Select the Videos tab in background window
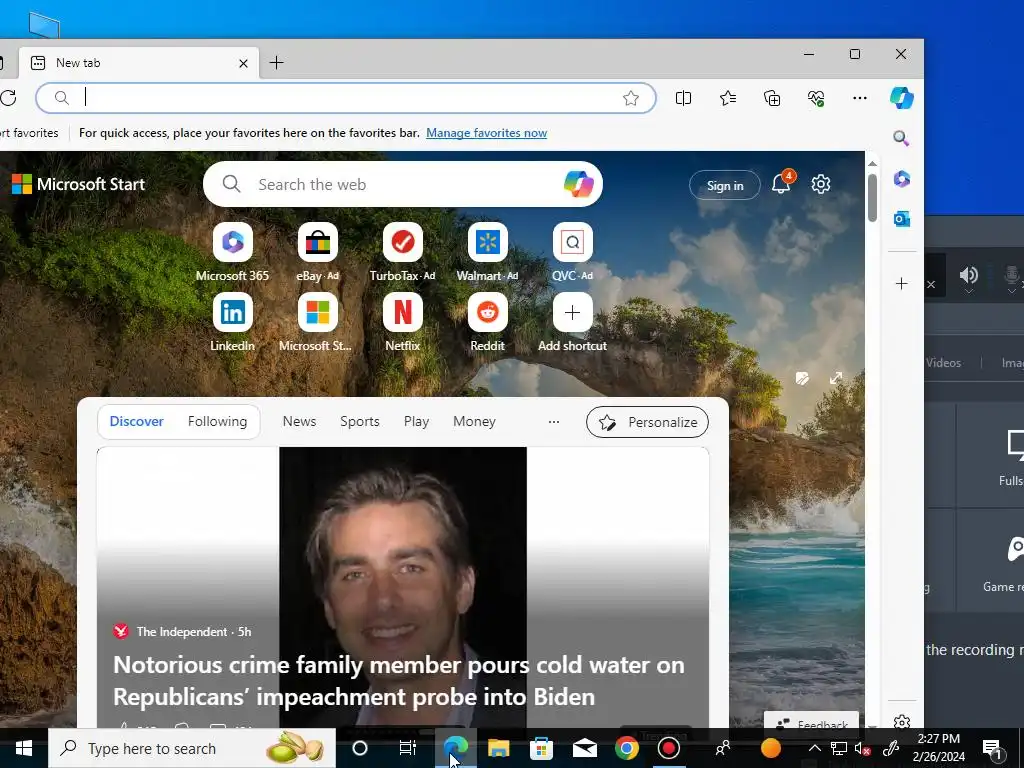The width and height of the screenshot is (1024, 768). click(x=943, y=362)
